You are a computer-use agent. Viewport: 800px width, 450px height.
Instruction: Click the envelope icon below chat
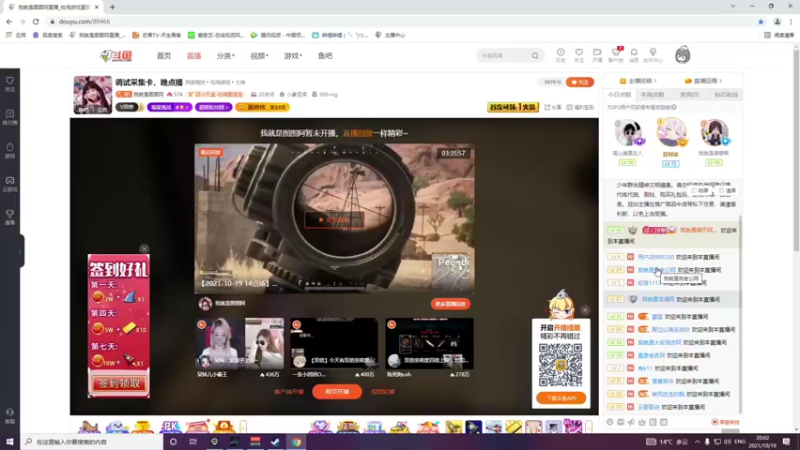click(620, 422)
